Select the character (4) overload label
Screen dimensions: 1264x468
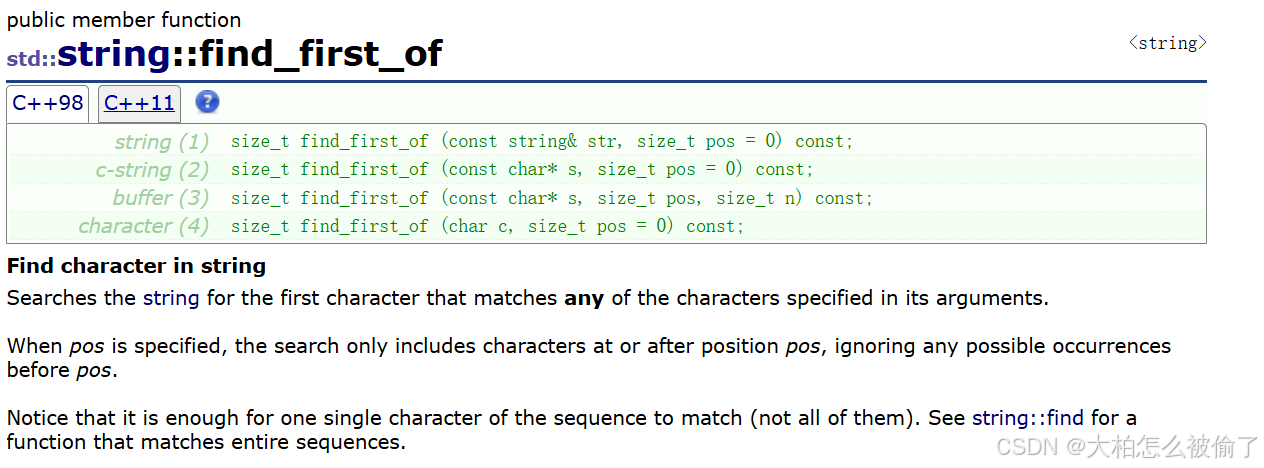click(x=144, y=226)
